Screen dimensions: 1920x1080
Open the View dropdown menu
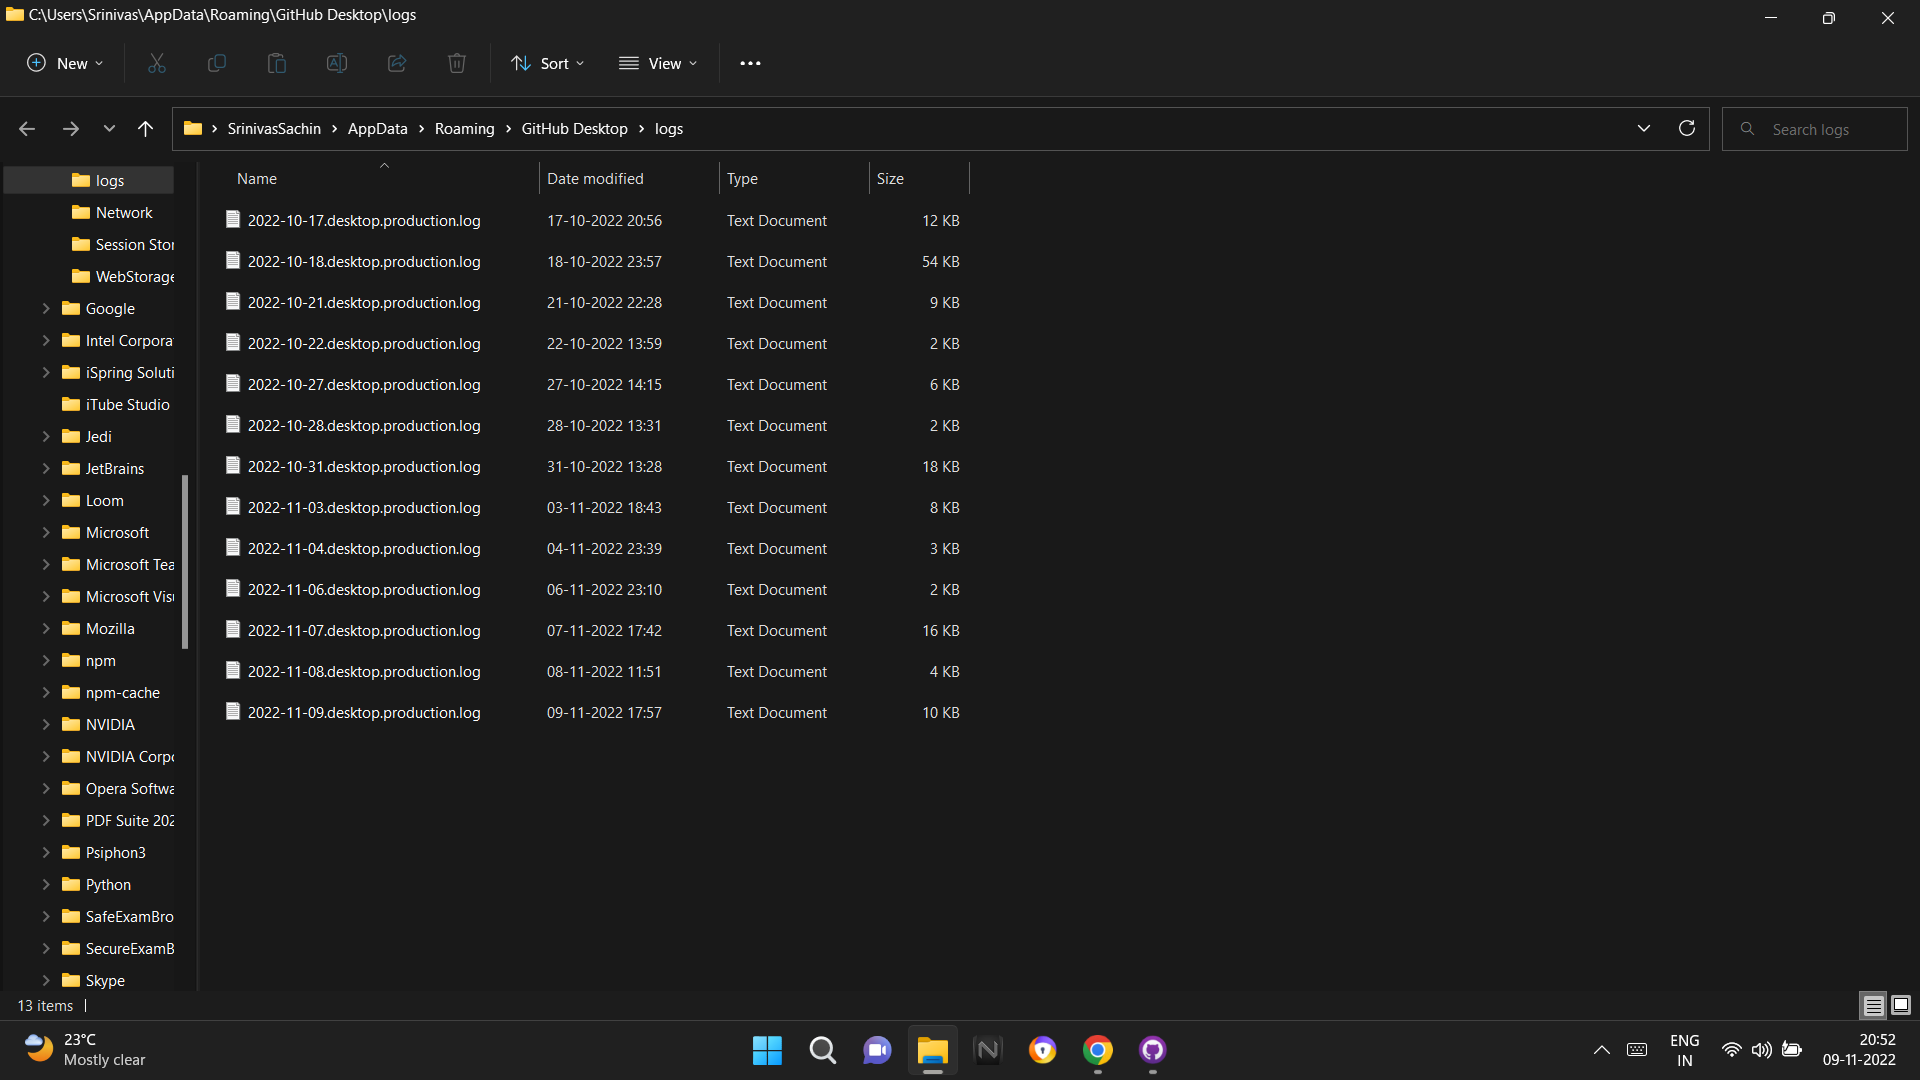click(657, 63)
